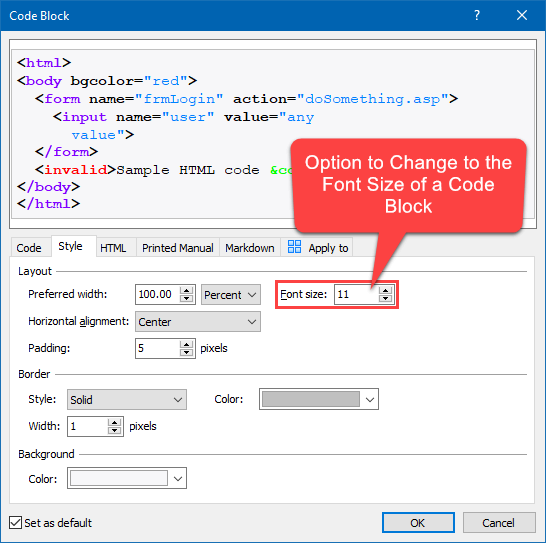
Task: Expand the Background Color dropdown arrow
Action: tap(178, 479)
